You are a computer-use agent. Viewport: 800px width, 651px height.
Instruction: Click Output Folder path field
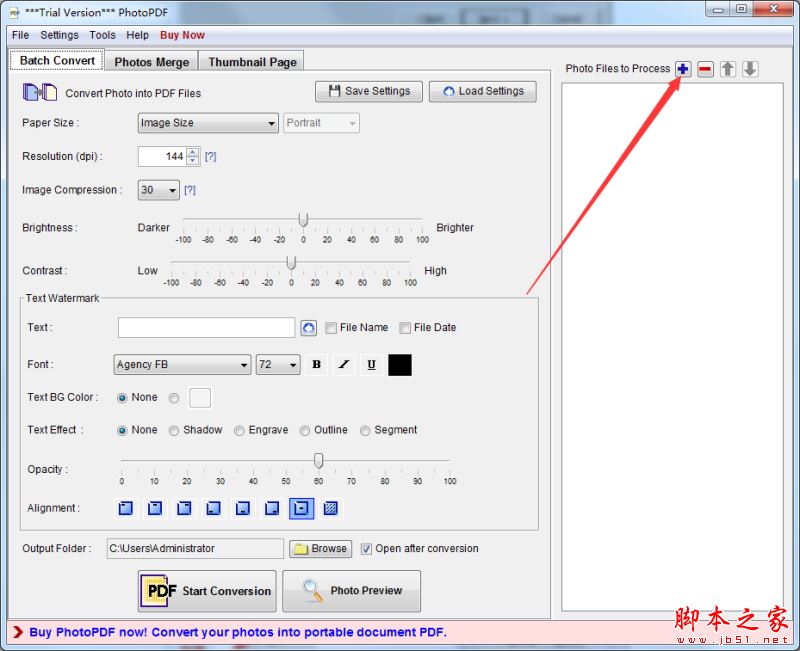(x=195, y=549)
